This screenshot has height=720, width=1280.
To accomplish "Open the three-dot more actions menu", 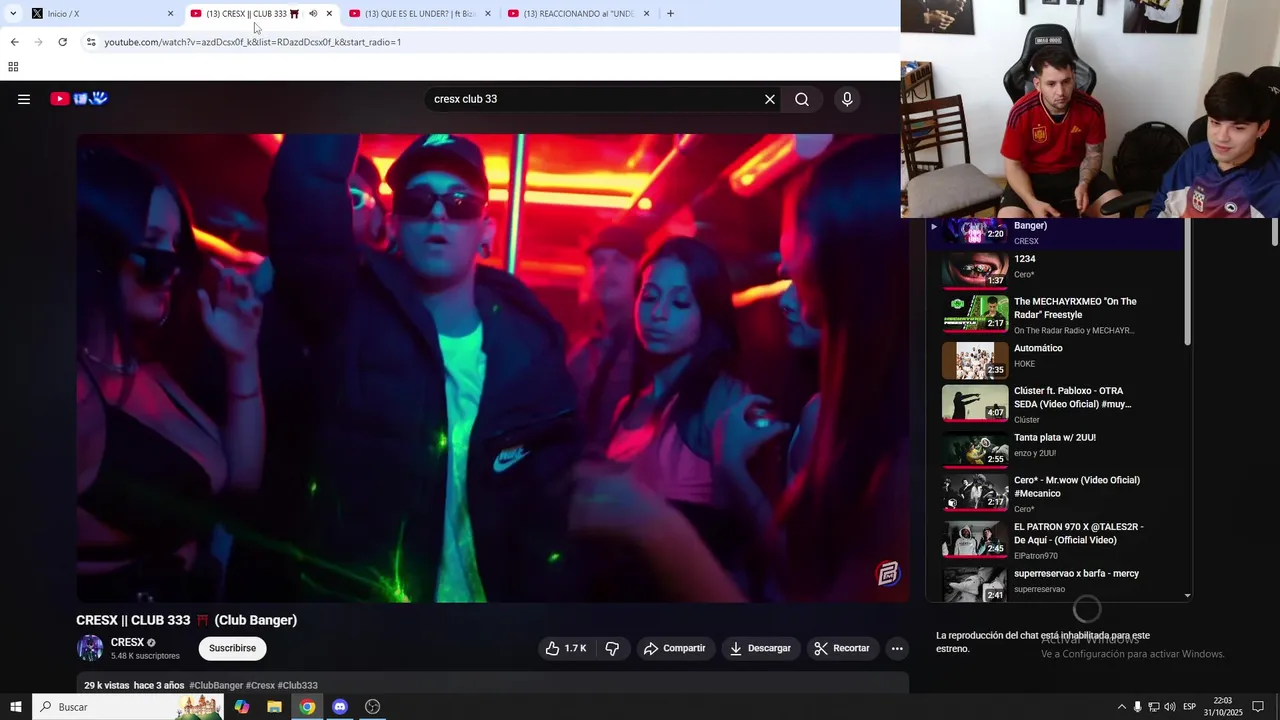I will click(897, 648).
